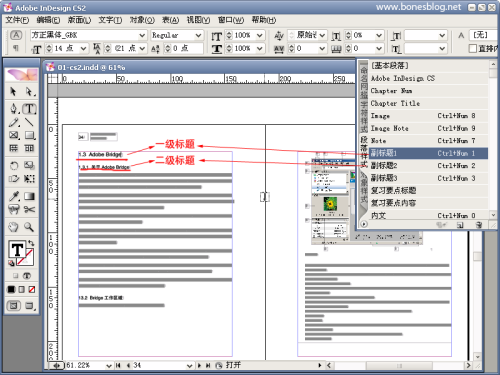Click the vertical table tool icon
This screenshot has height=375, width=500.
pyautogui.click(x=29, y=148)
